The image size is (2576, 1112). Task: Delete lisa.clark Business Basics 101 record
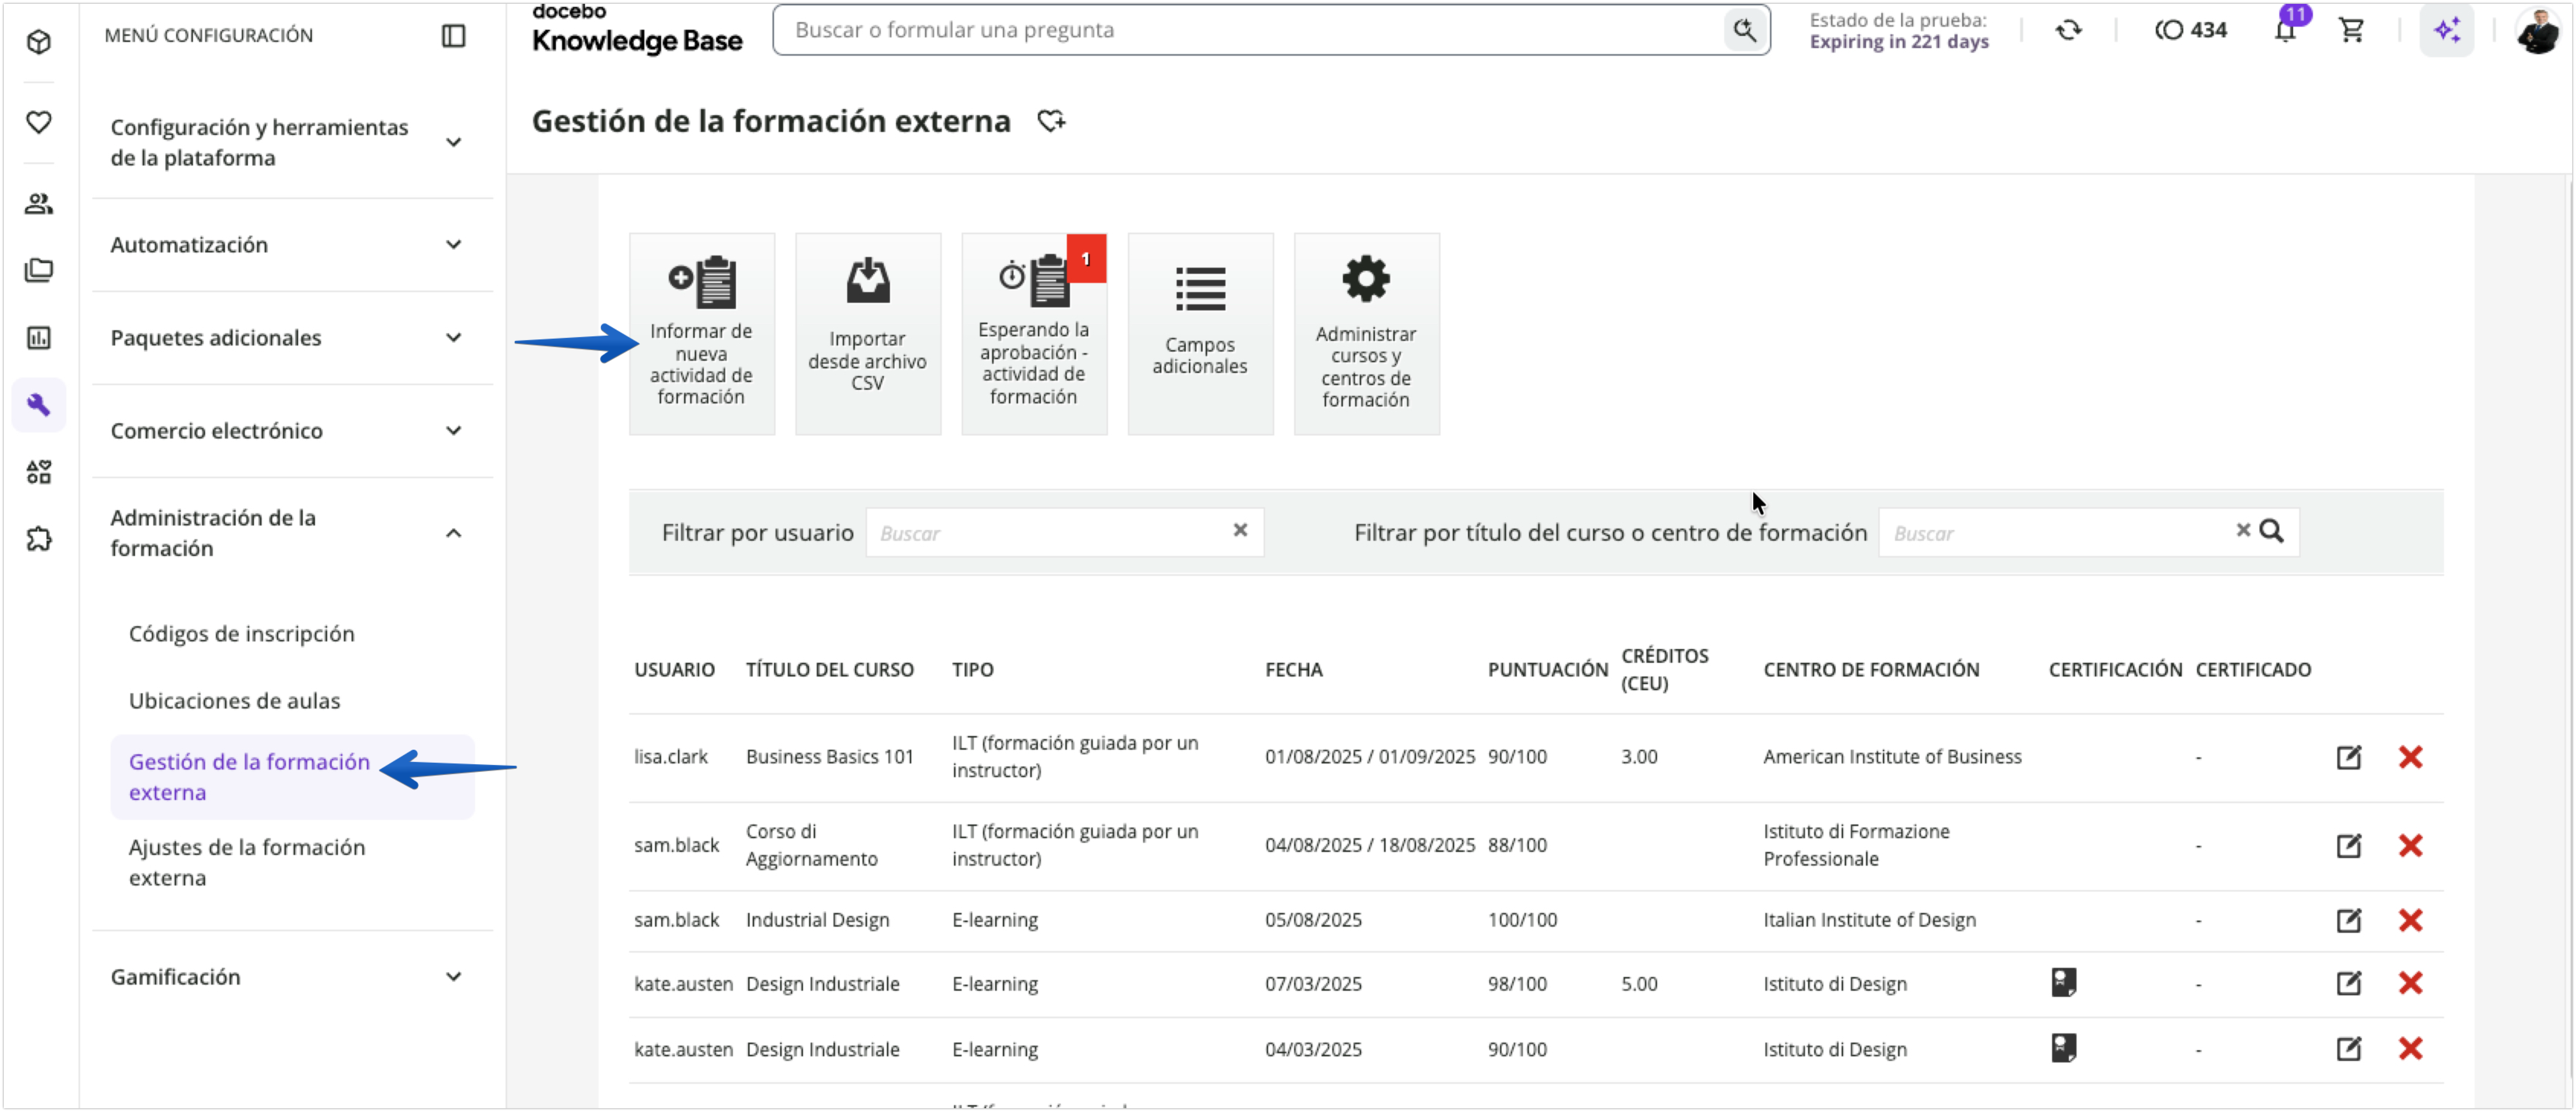tap(2410, 757)
